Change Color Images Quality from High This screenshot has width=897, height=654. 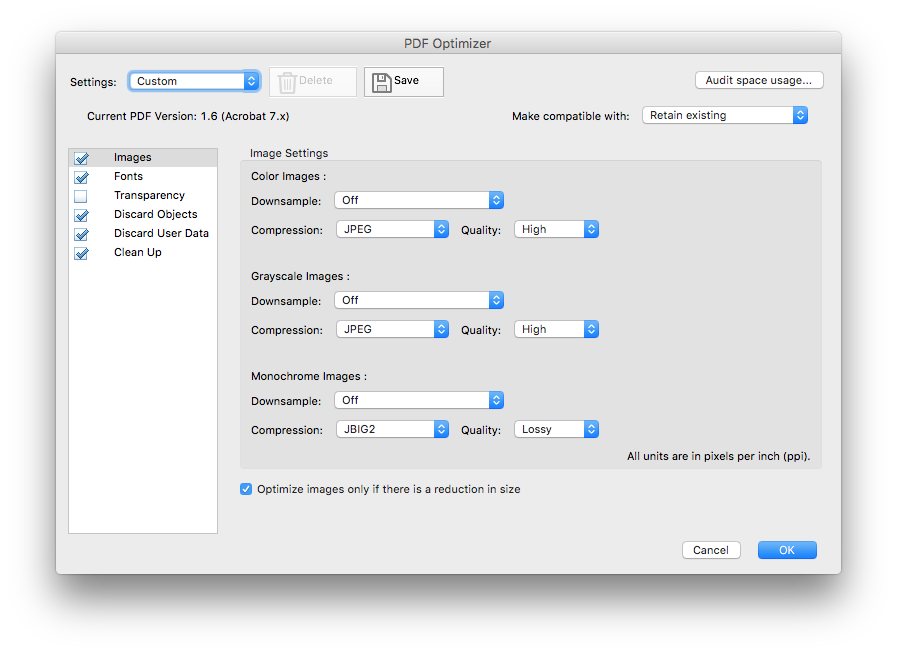click(556, 229)
